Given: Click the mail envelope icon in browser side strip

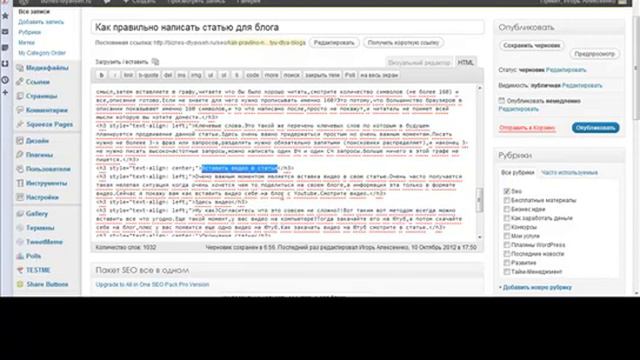Looking at the screenshot, I should 5,32.
